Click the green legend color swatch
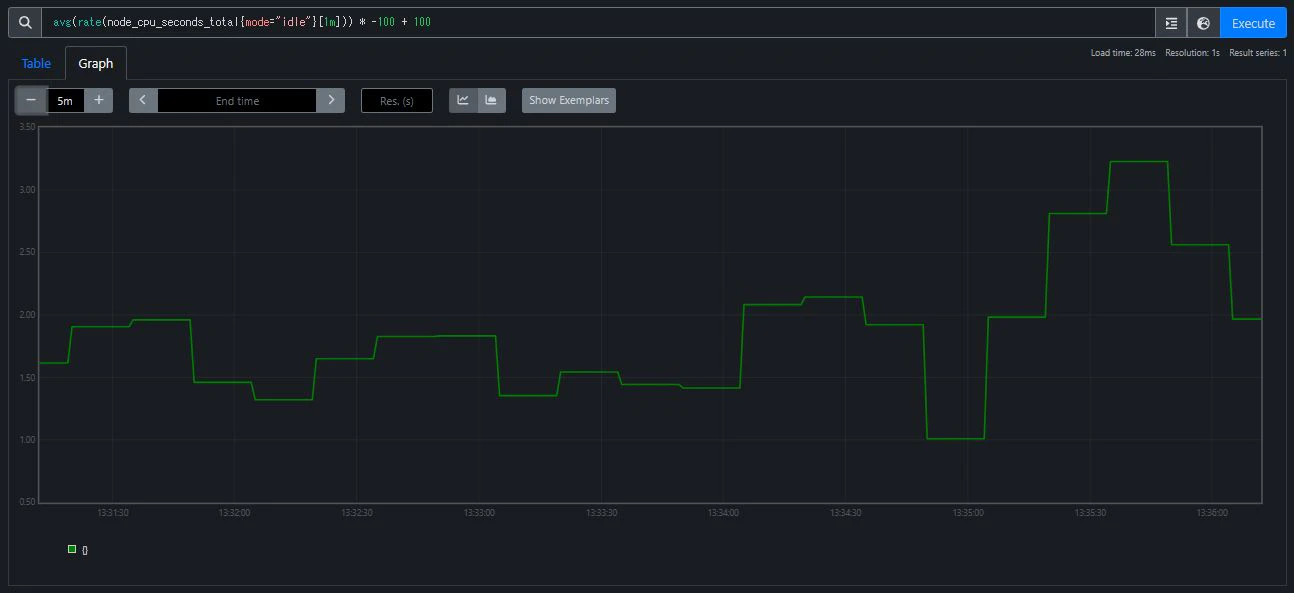Screen dimensions: 1294x593 [72, 549]
